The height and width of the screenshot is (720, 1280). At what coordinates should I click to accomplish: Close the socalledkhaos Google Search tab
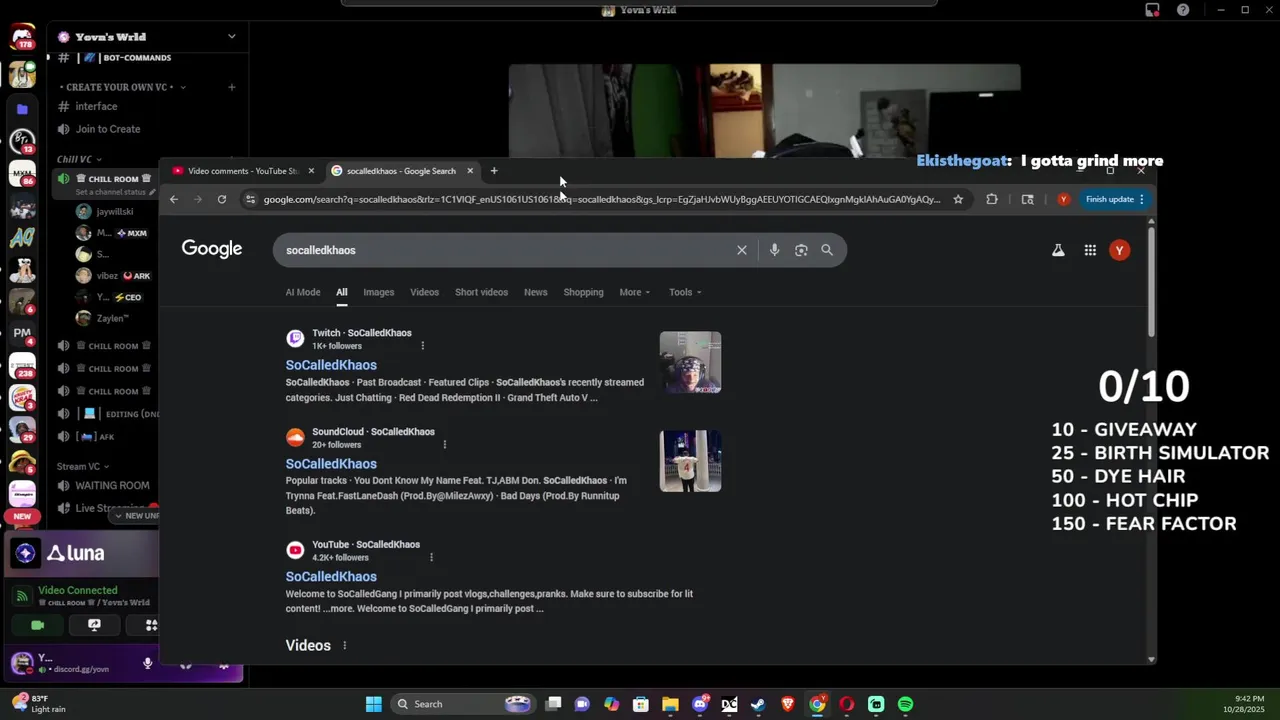pyautogui.click(x=470, y=171)
